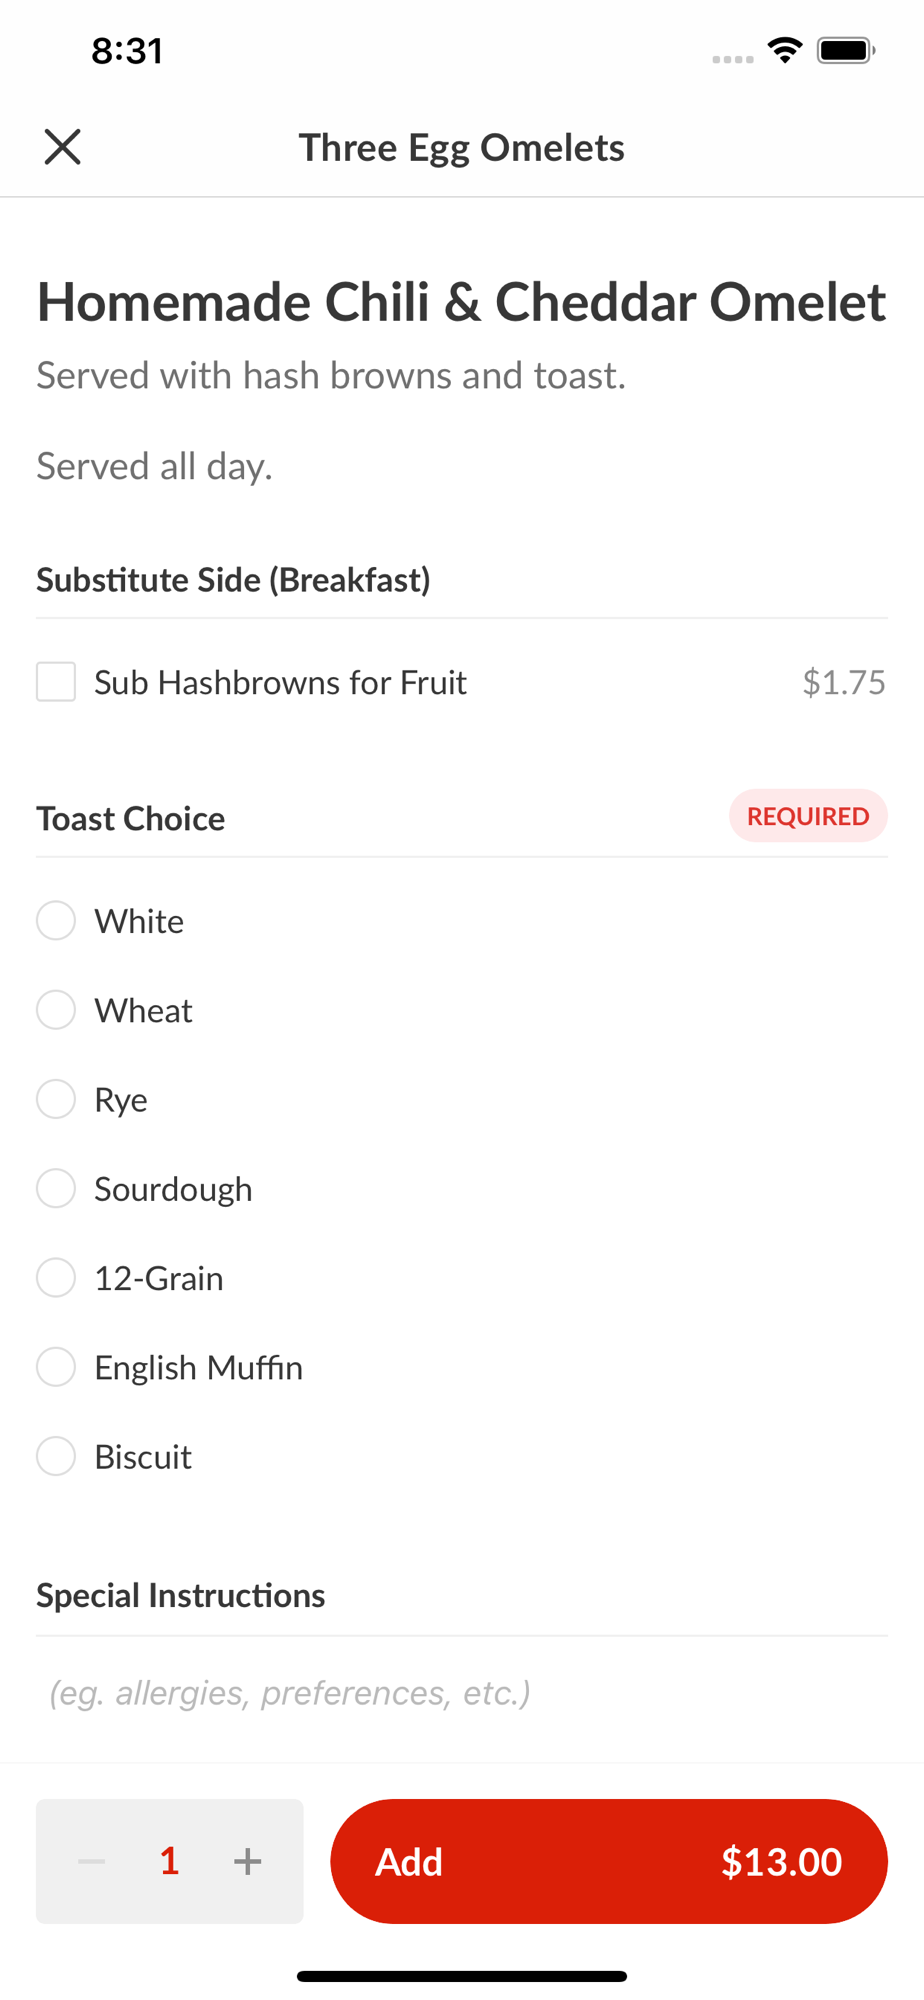Close the omelet item page
The height and width of the screenshot is (2000, 924).
tap(62, 147)
